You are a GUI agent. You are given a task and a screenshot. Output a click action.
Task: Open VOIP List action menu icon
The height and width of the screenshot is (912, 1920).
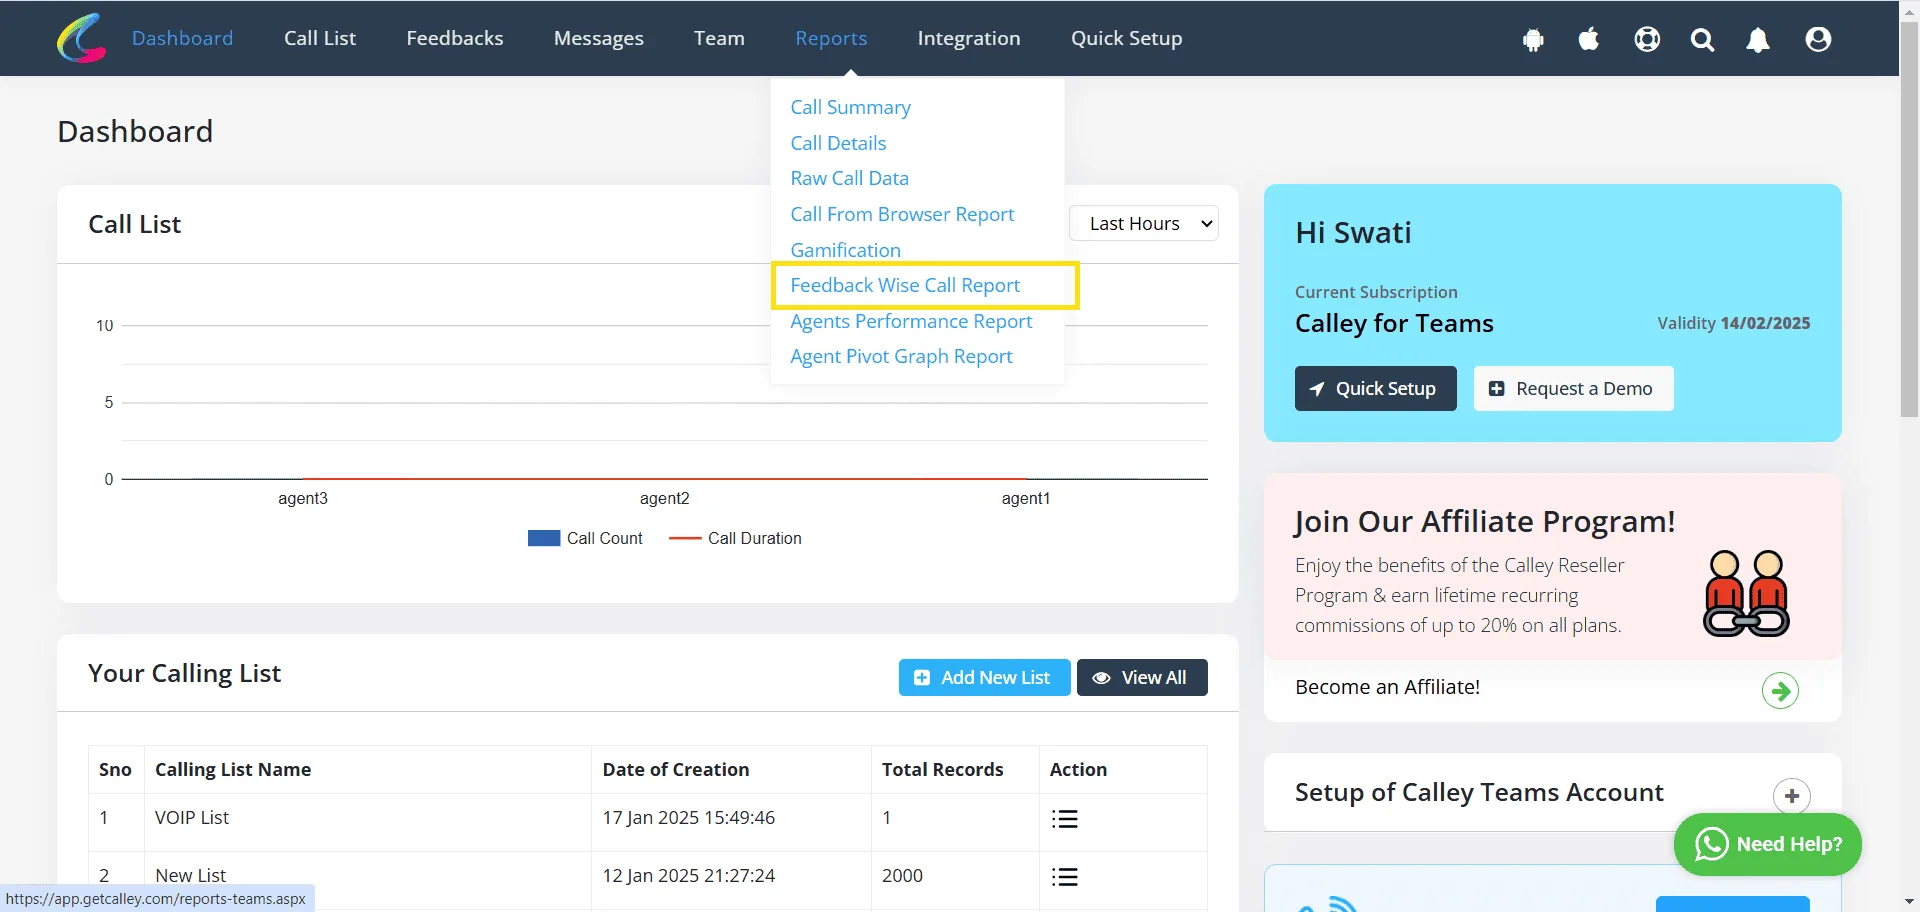[x=1065, y=819]
